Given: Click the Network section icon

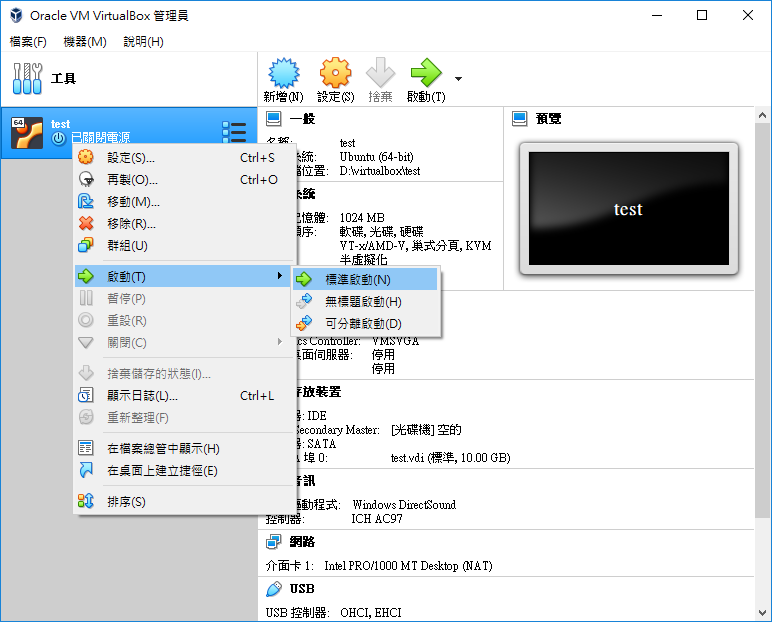Looking at the screenshot, I should (x=274, y=542).
